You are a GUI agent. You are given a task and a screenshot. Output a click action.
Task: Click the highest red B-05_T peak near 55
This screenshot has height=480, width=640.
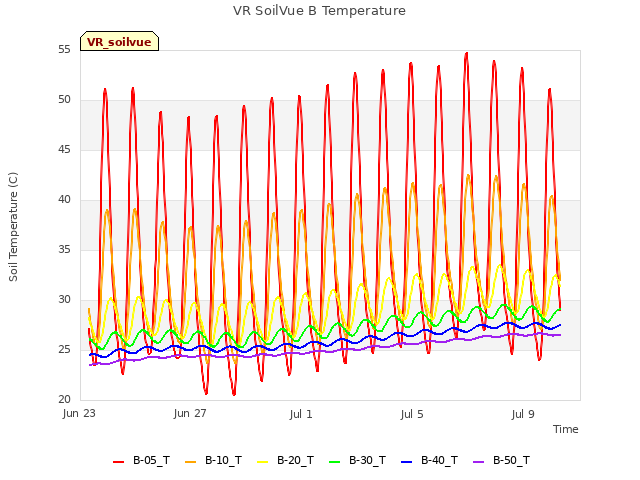pos(467,53)
